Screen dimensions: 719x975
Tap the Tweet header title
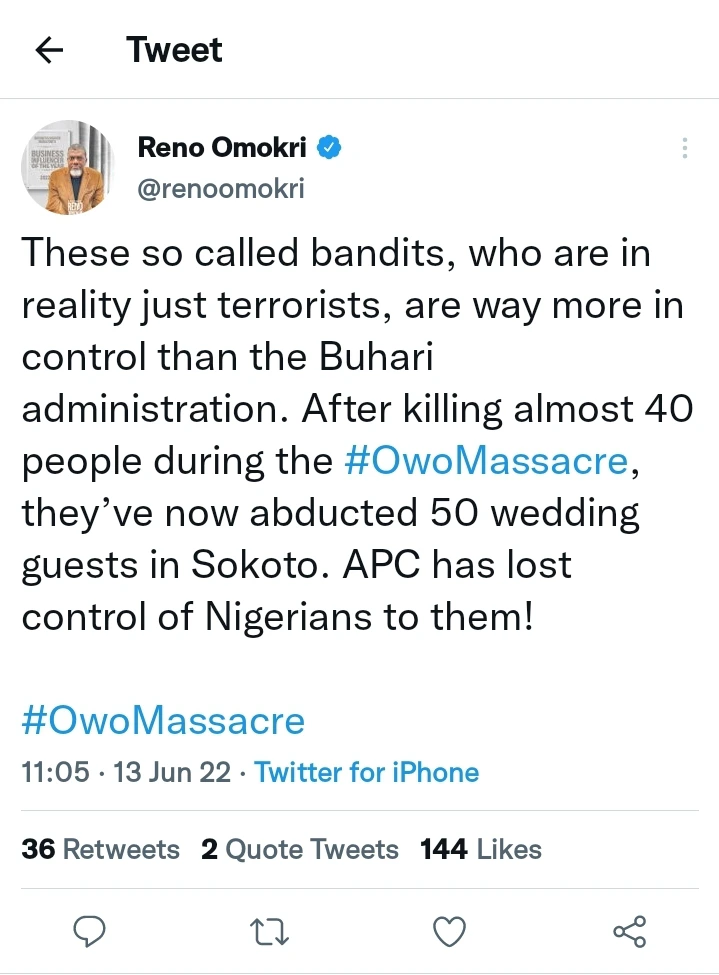(174, 49)
